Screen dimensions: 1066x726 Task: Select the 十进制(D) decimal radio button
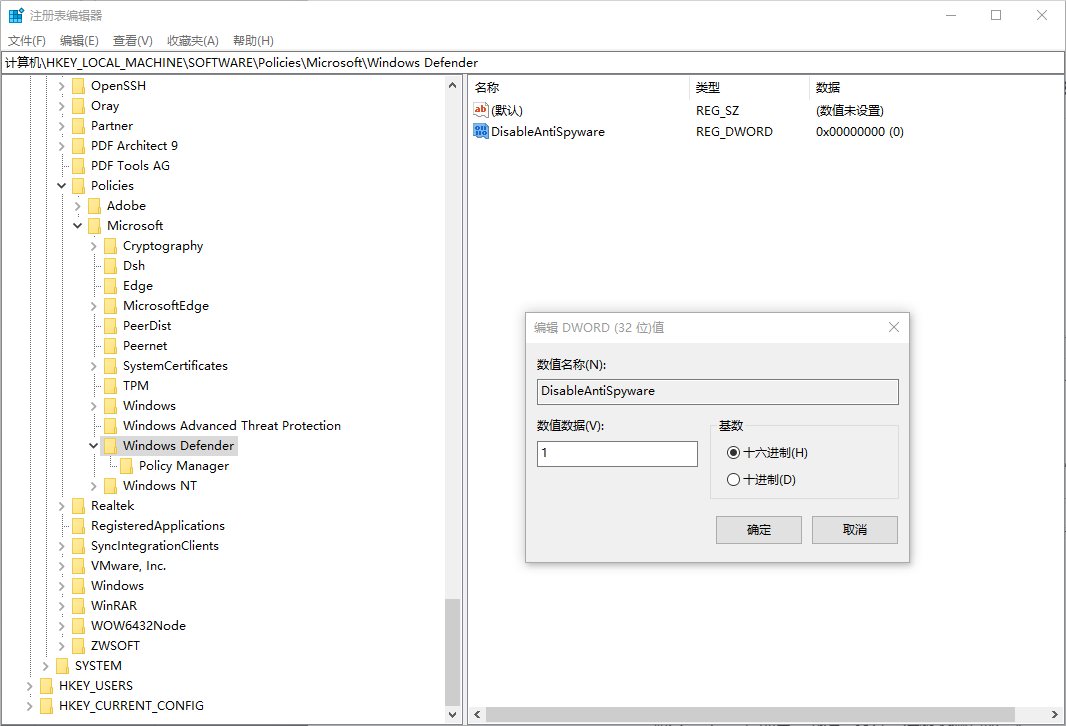tap(734, 480)
